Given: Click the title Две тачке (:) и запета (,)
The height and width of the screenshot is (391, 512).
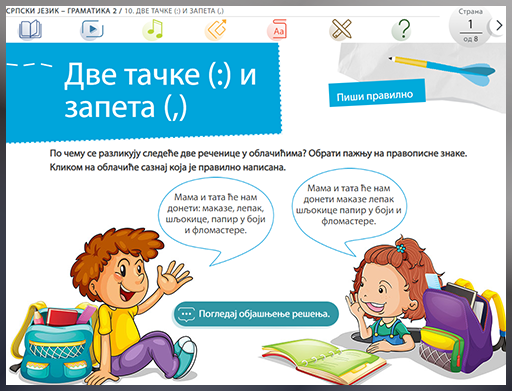Looking at the screenshot, I should (x=160, y=91).
